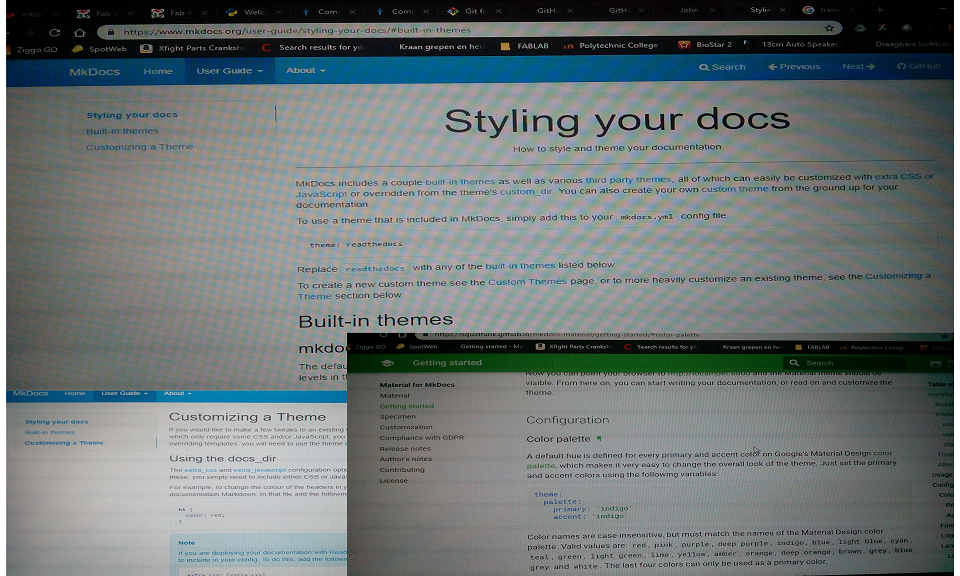Select License in Material sidebar
This screenshot has width=960, height=576.
[394, 481]
